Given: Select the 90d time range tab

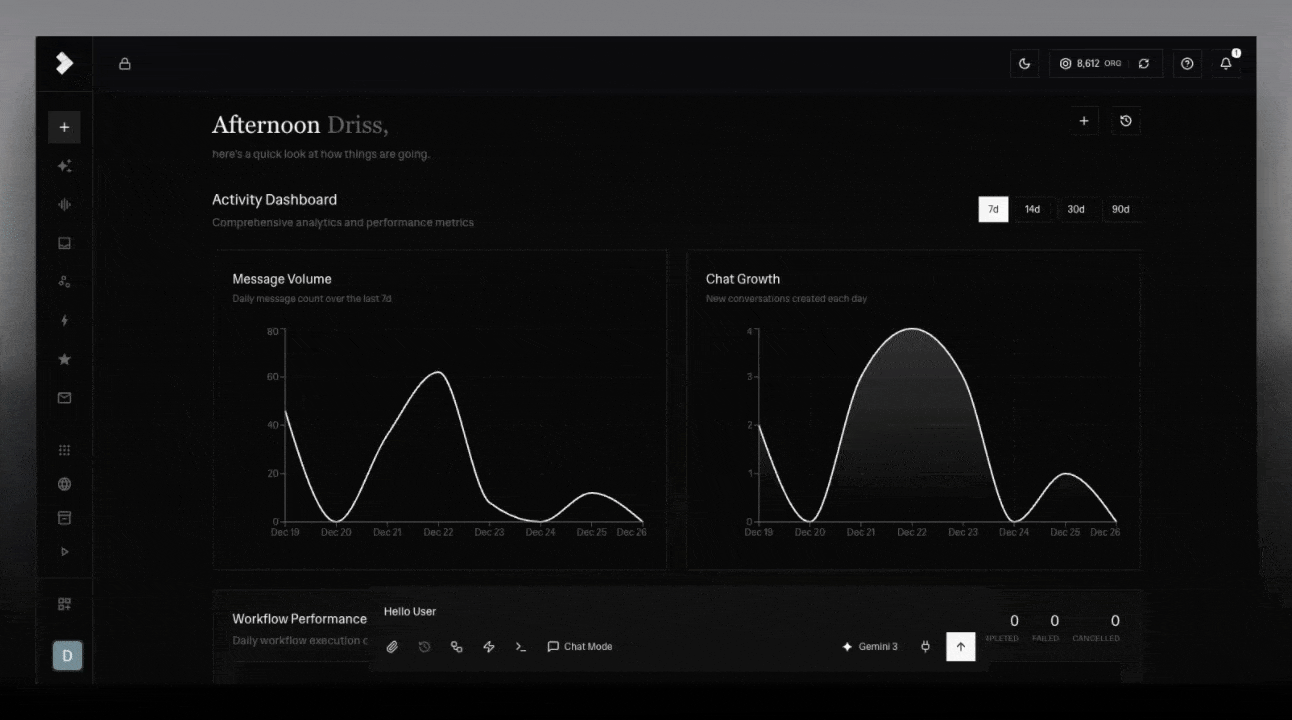Looking at the screenshot, I should coord(1120,210).
